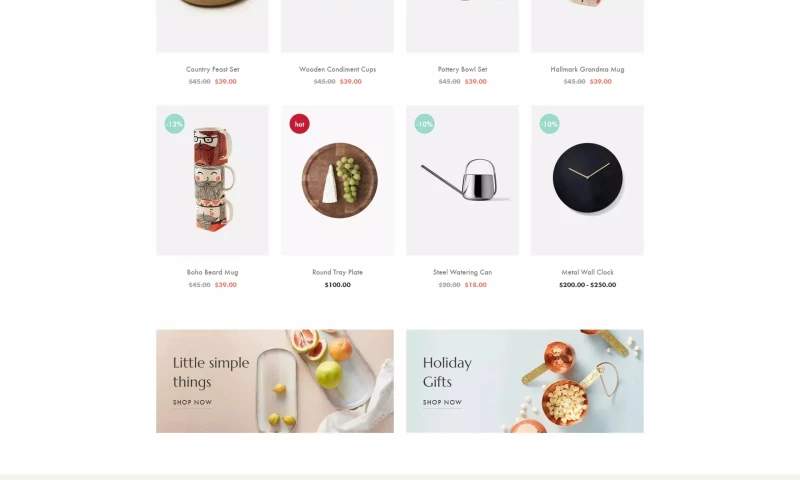Open the Holiday Gifts banner image
Image resolution: width=800 pixels, height=480 pixels.
point(525,381)
